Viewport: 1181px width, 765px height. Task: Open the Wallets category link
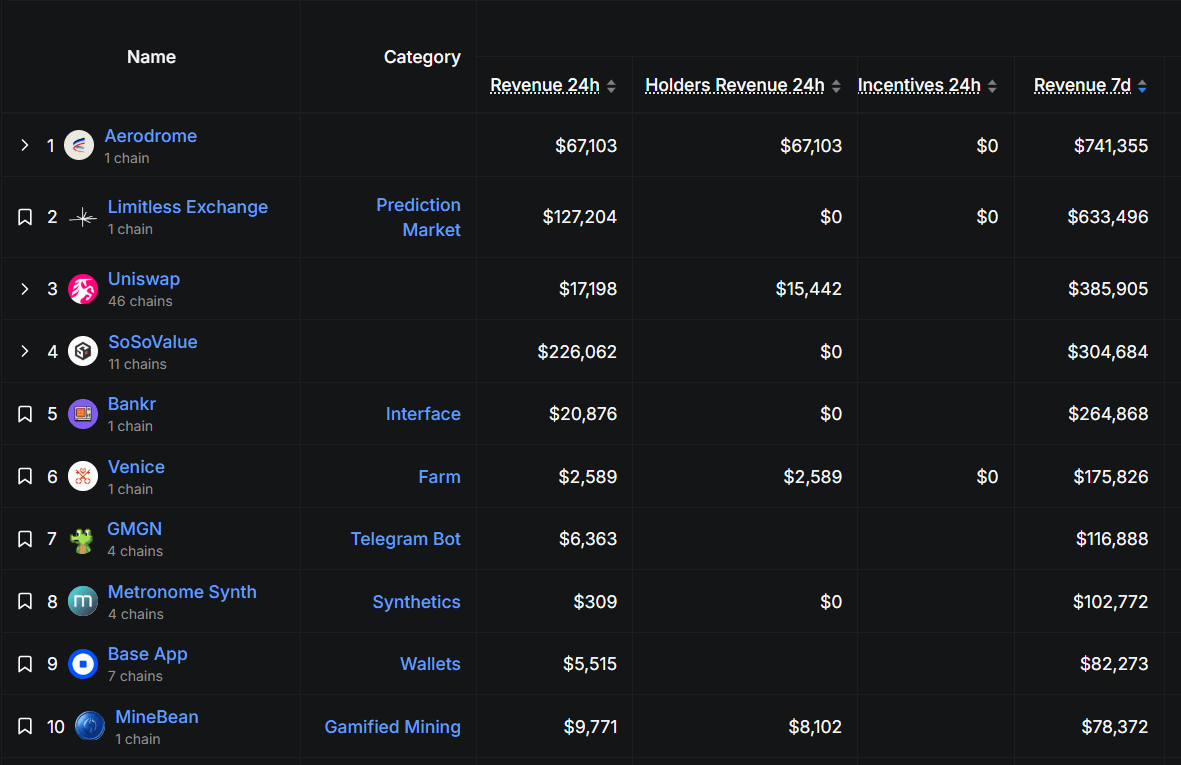tap(430, 664)
